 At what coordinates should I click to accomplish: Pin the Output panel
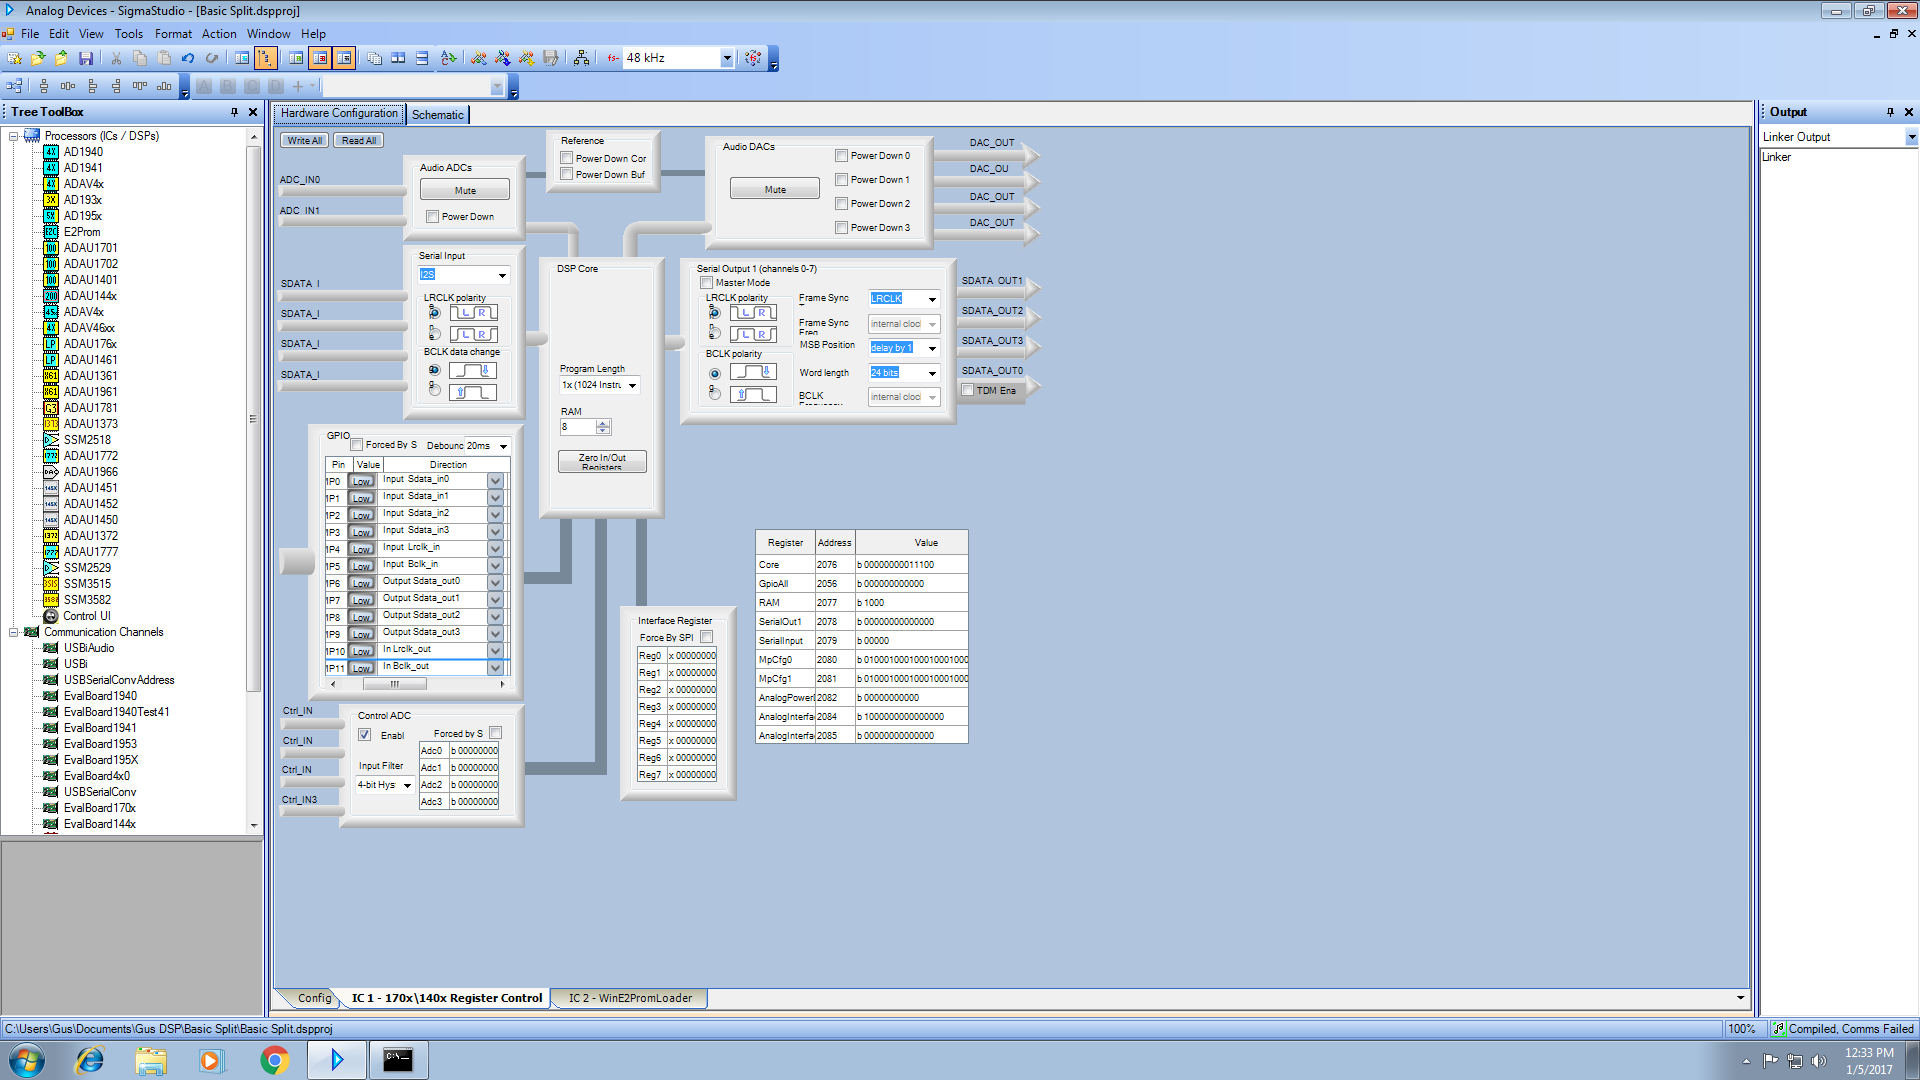1890,112
